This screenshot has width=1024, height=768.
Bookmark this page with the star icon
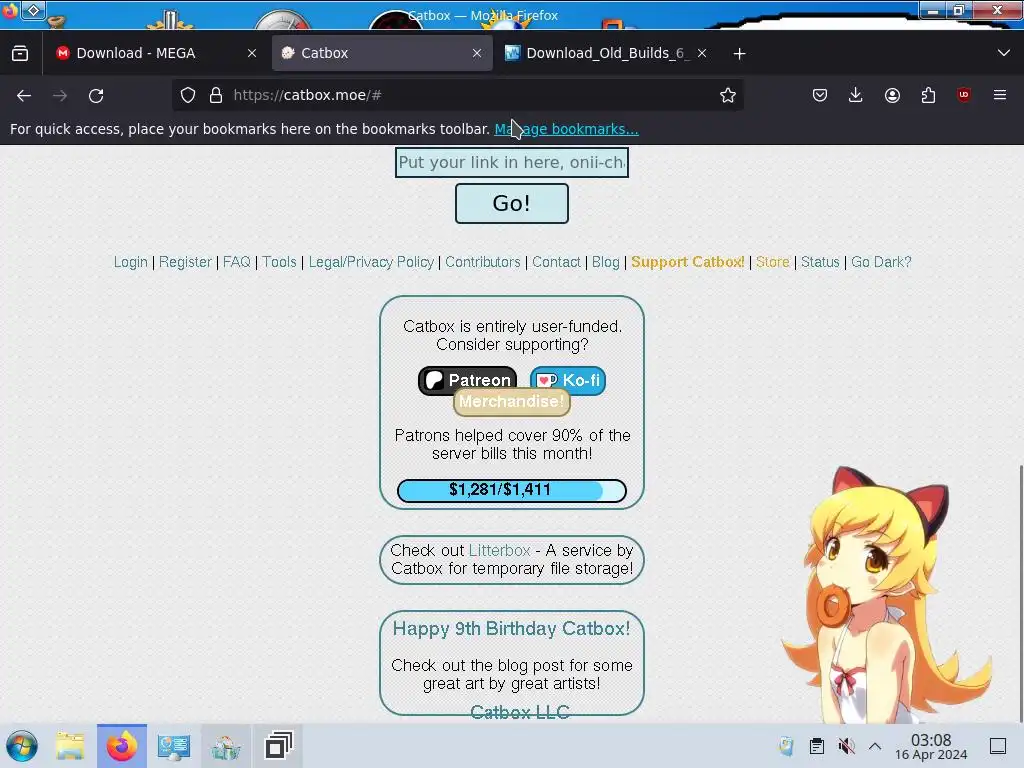pyautogui.click(x=728, y=95)
